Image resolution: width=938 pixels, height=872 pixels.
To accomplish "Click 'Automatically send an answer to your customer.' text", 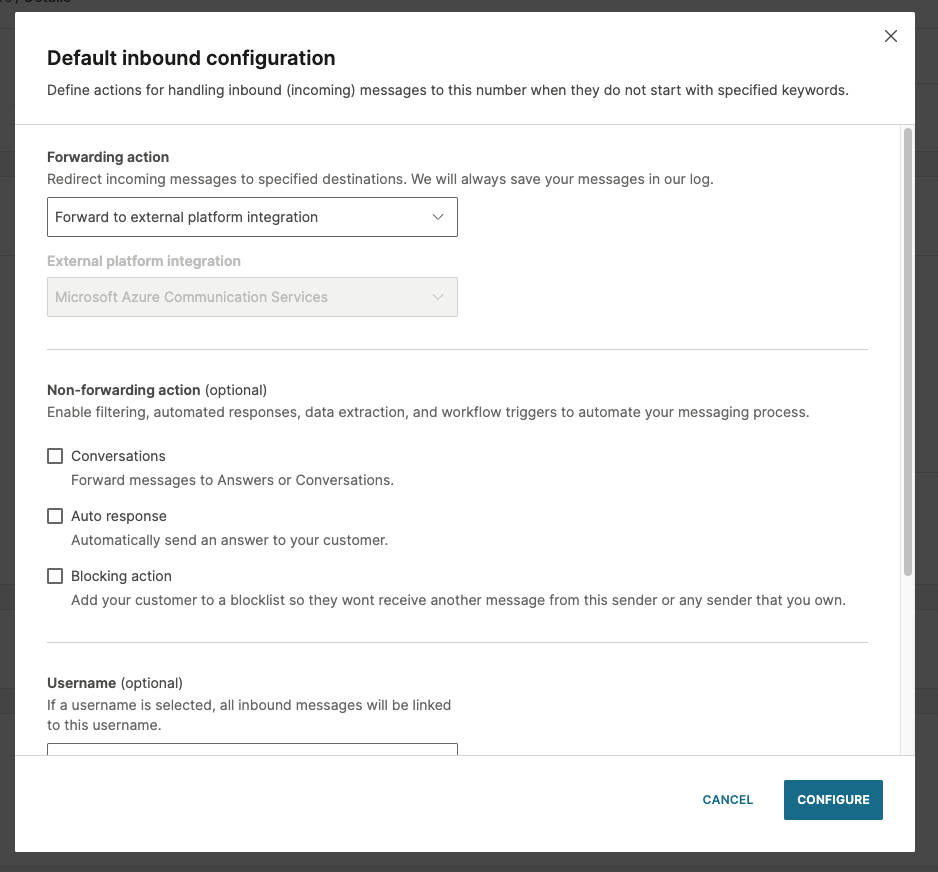I will (230, 540).
